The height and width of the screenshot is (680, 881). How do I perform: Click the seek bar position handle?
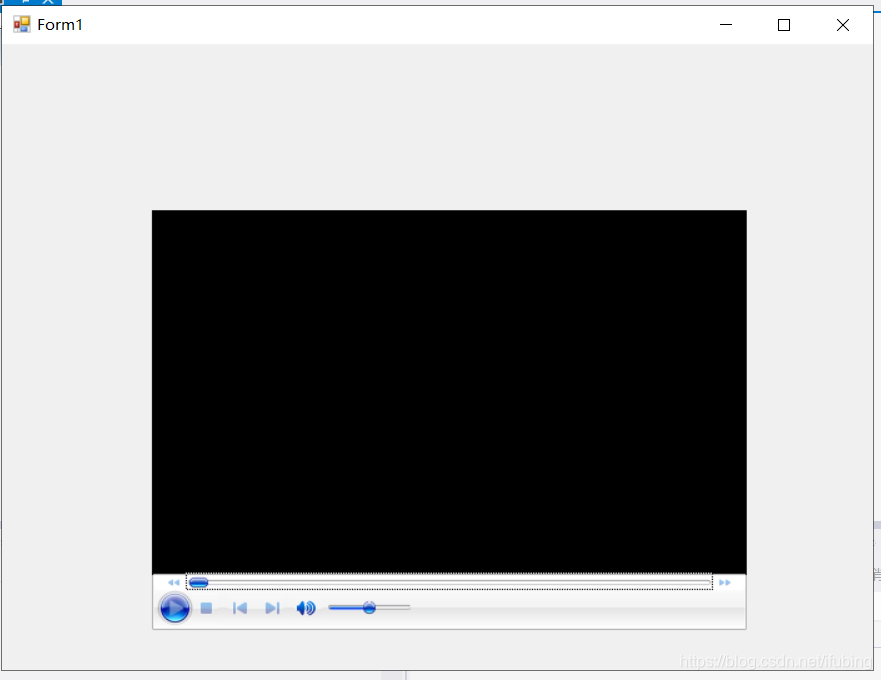(198, 583)
